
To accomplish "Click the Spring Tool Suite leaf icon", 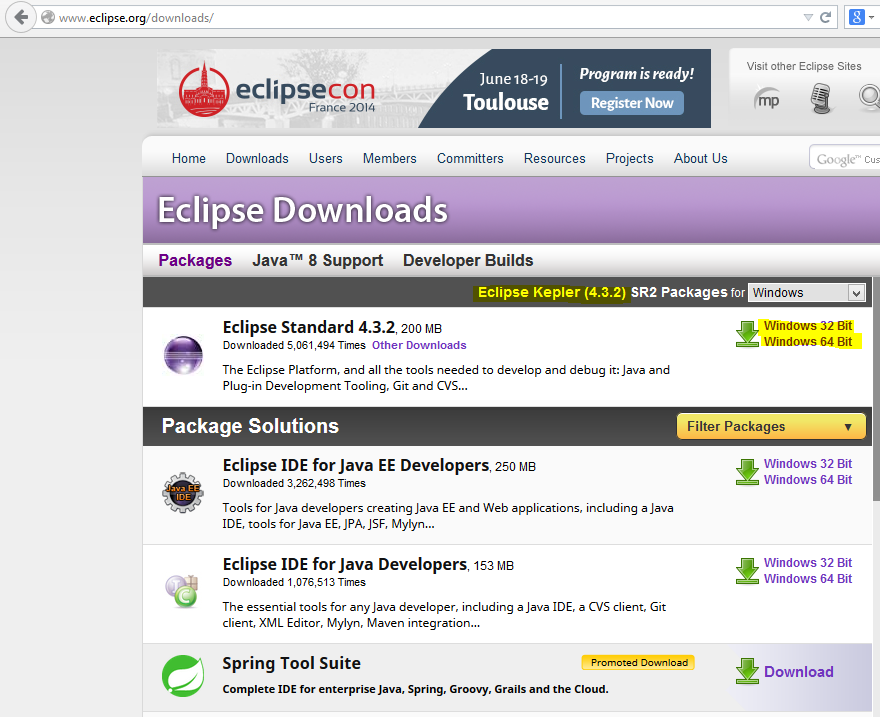I will pos(183,676).
